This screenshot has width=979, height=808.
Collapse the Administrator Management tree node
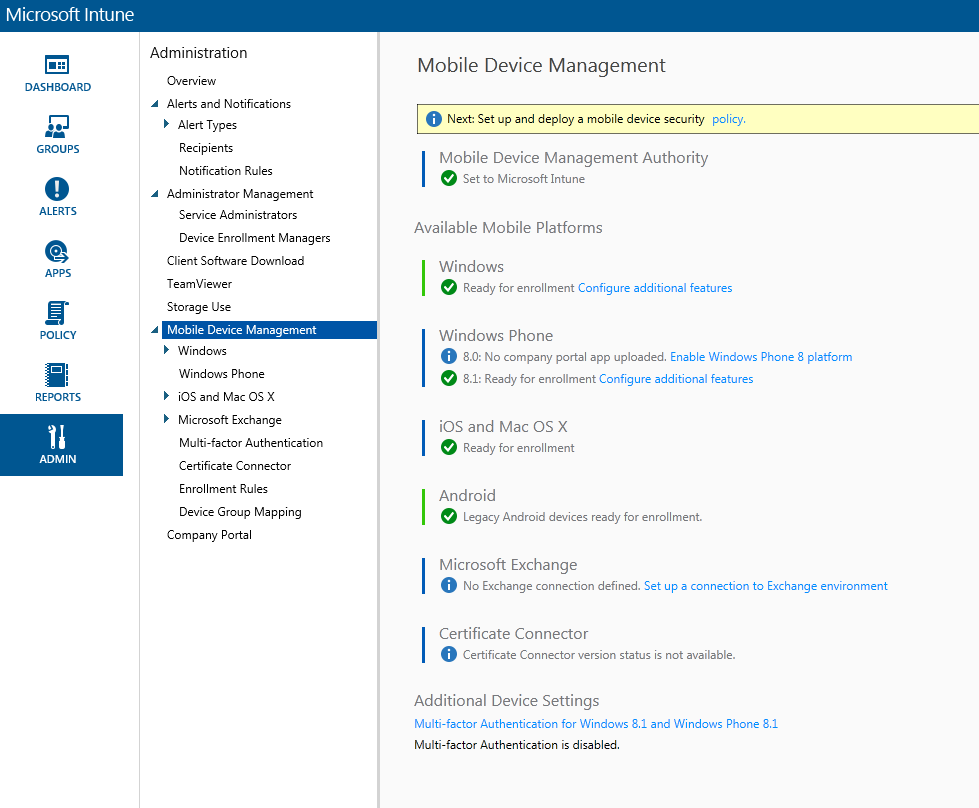155,194
